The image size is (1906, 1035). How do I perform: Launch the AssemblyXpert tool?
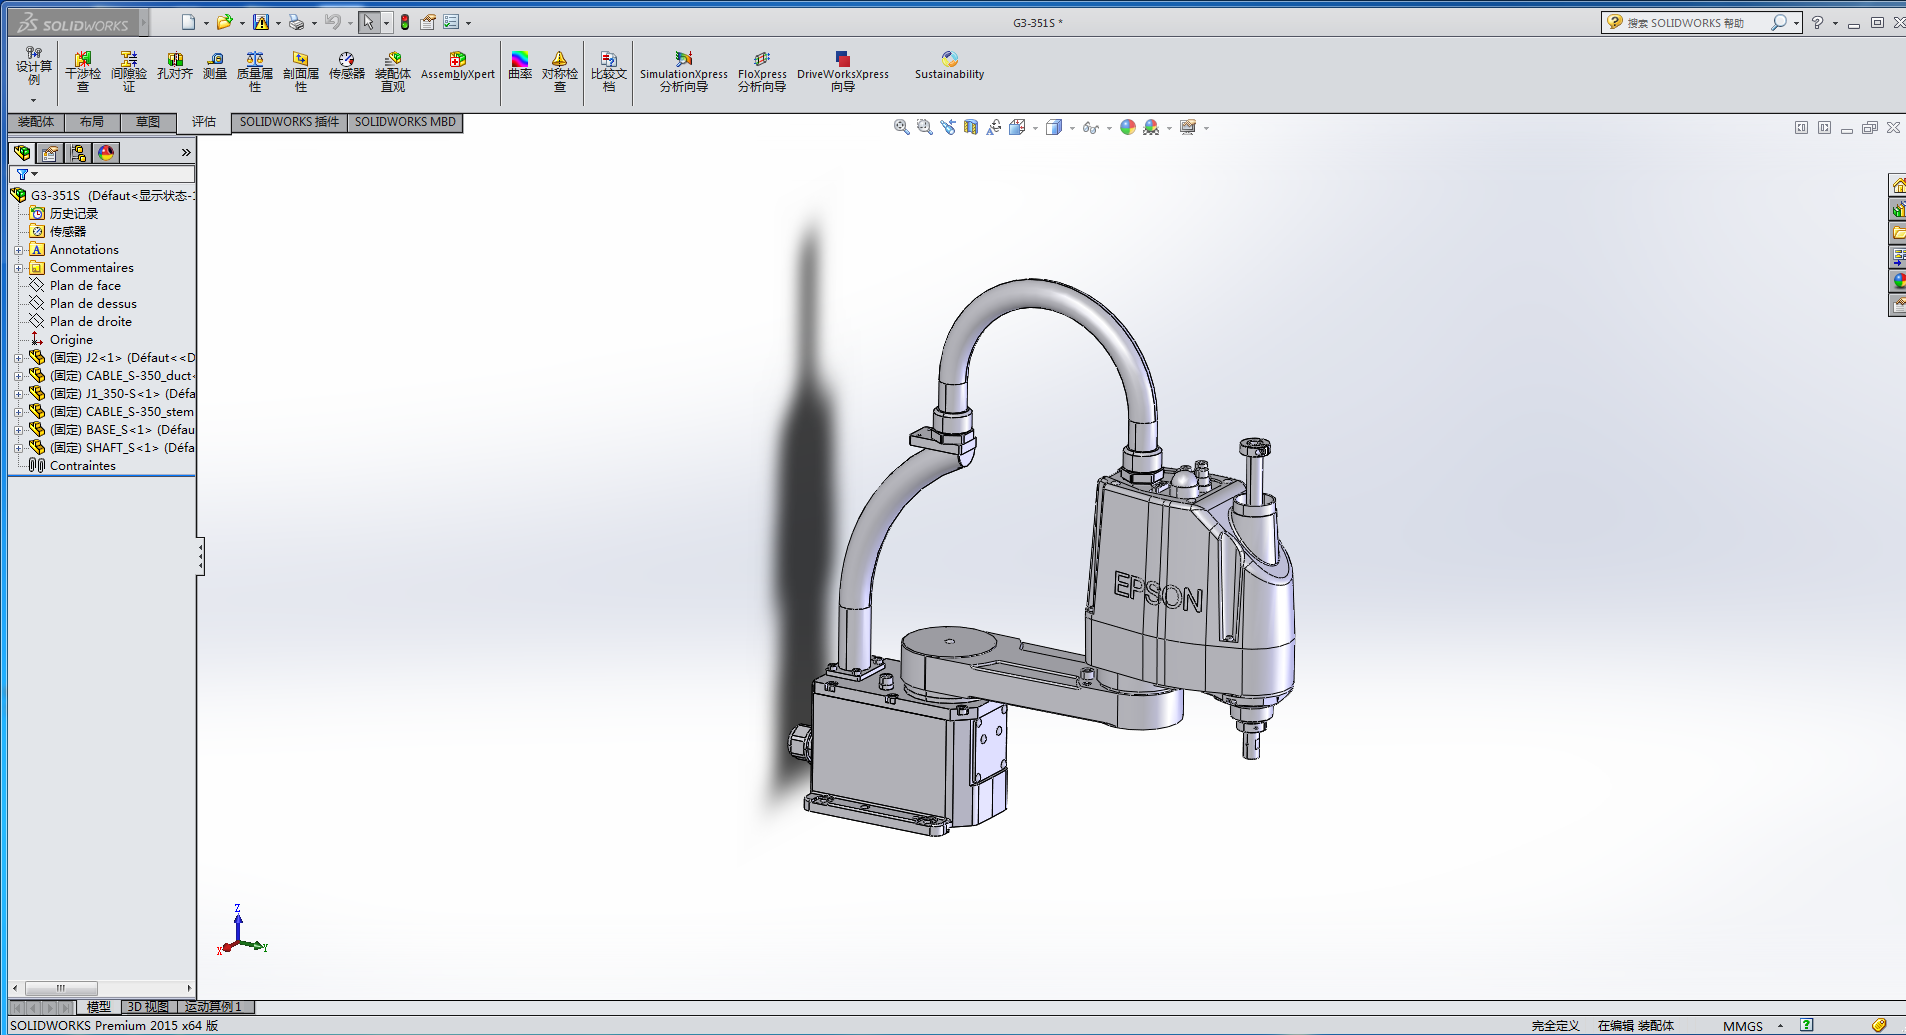click(x=457, y=66)
